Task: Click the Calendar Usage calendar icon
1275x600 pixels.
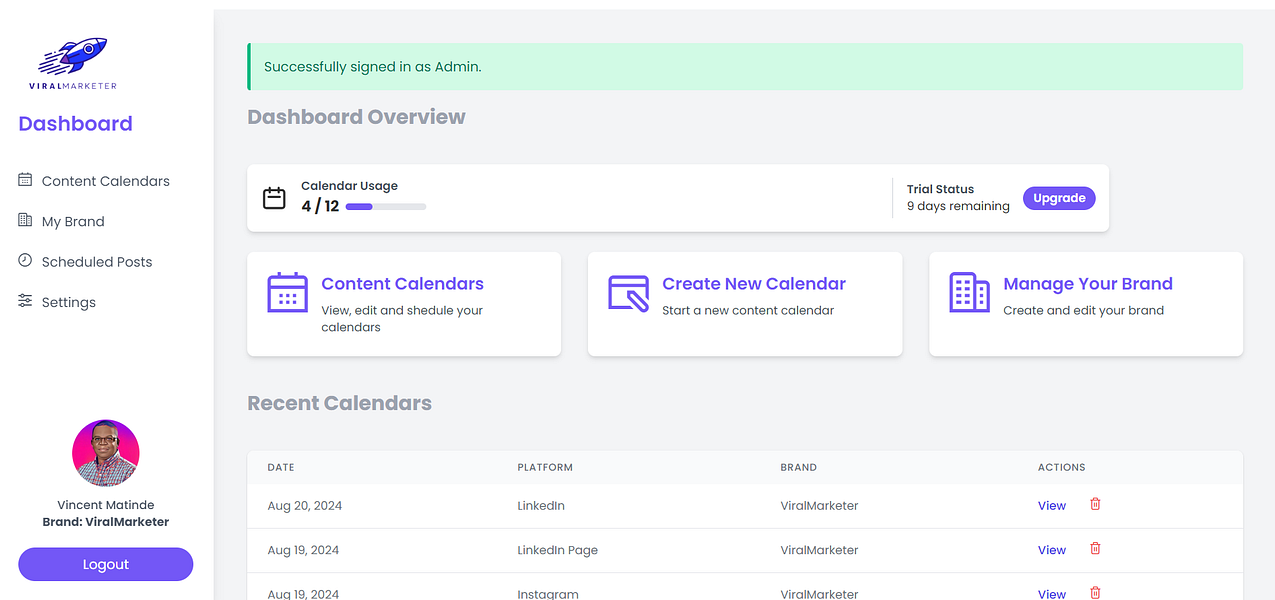Action: coord(274,198)
